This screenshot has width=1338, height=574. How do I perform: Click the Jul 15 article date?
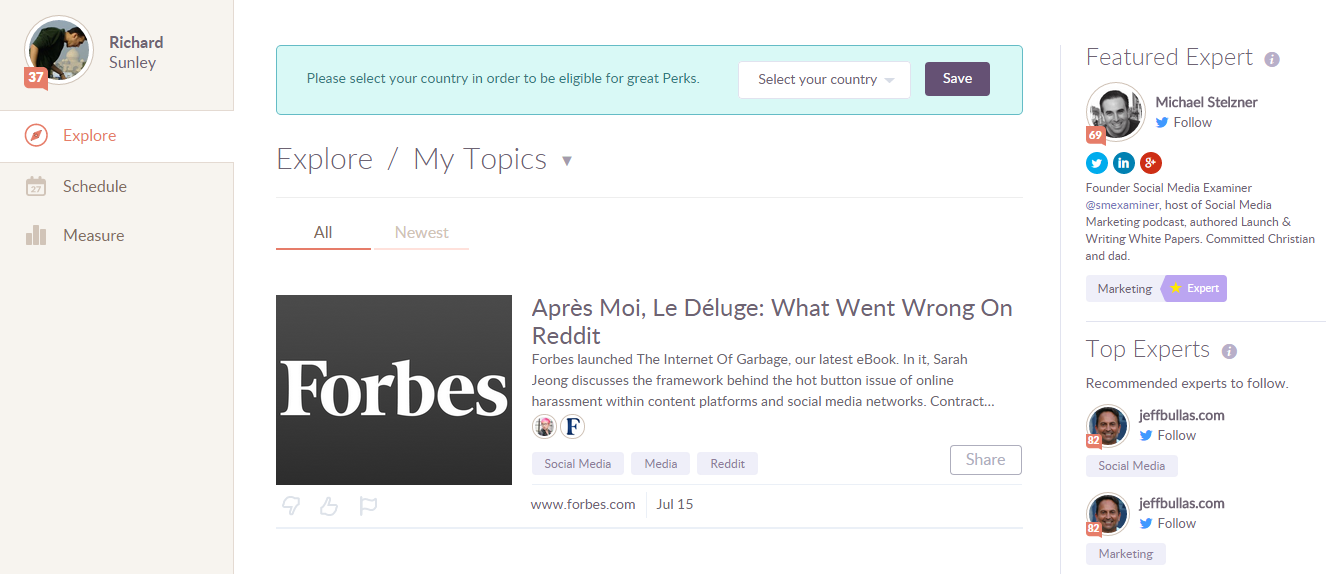point(675,504)
